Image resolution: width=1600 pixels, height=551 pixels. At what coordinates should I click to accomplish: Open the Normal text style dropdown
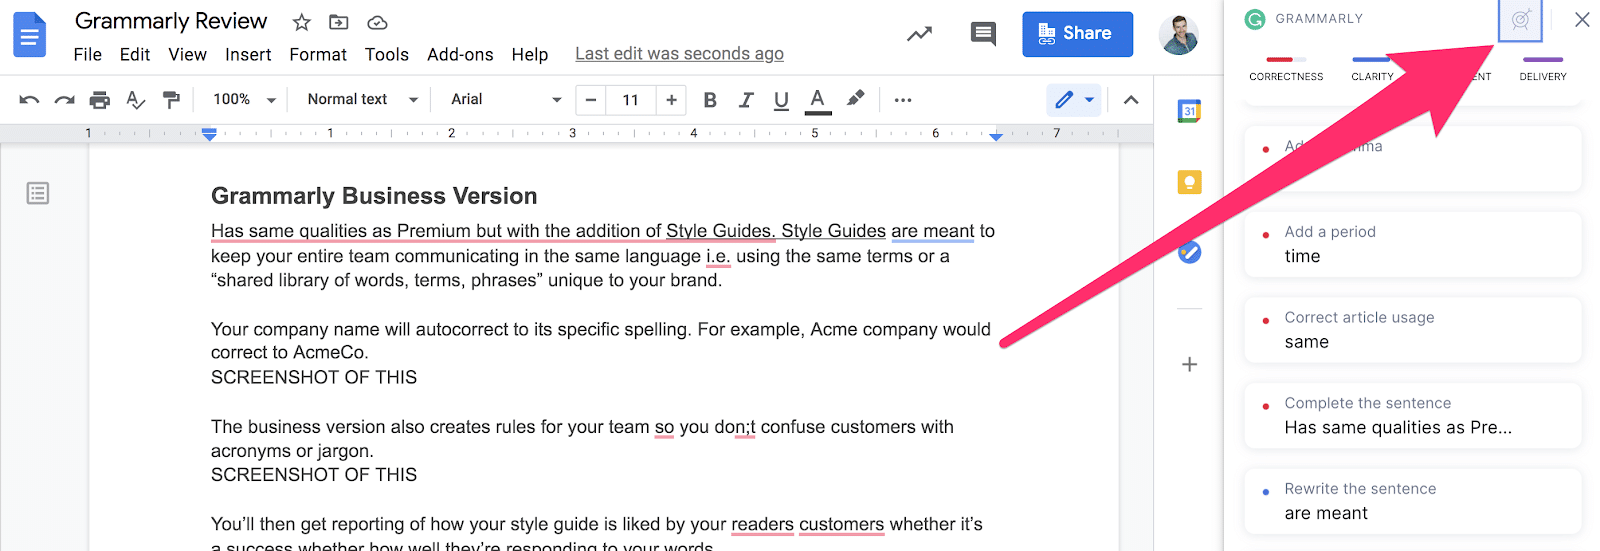click(362, 100)
